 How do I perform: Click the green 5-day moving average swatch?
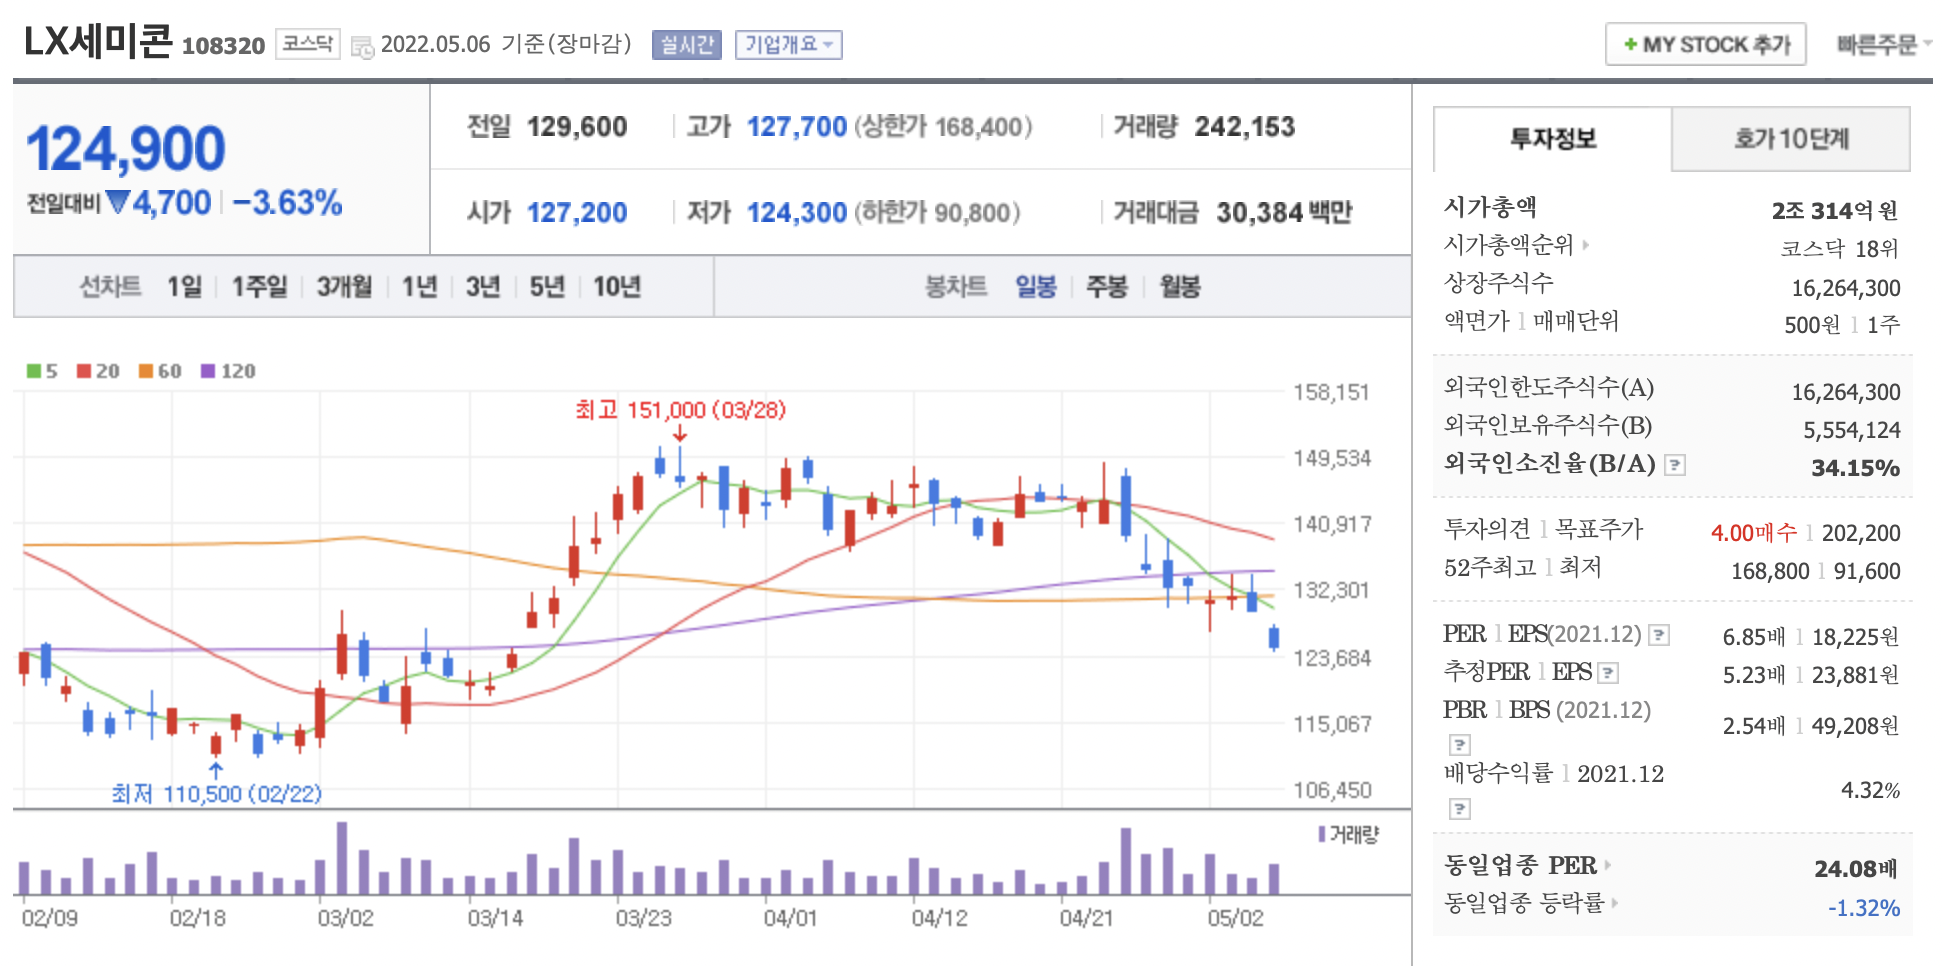coord(34,371)
